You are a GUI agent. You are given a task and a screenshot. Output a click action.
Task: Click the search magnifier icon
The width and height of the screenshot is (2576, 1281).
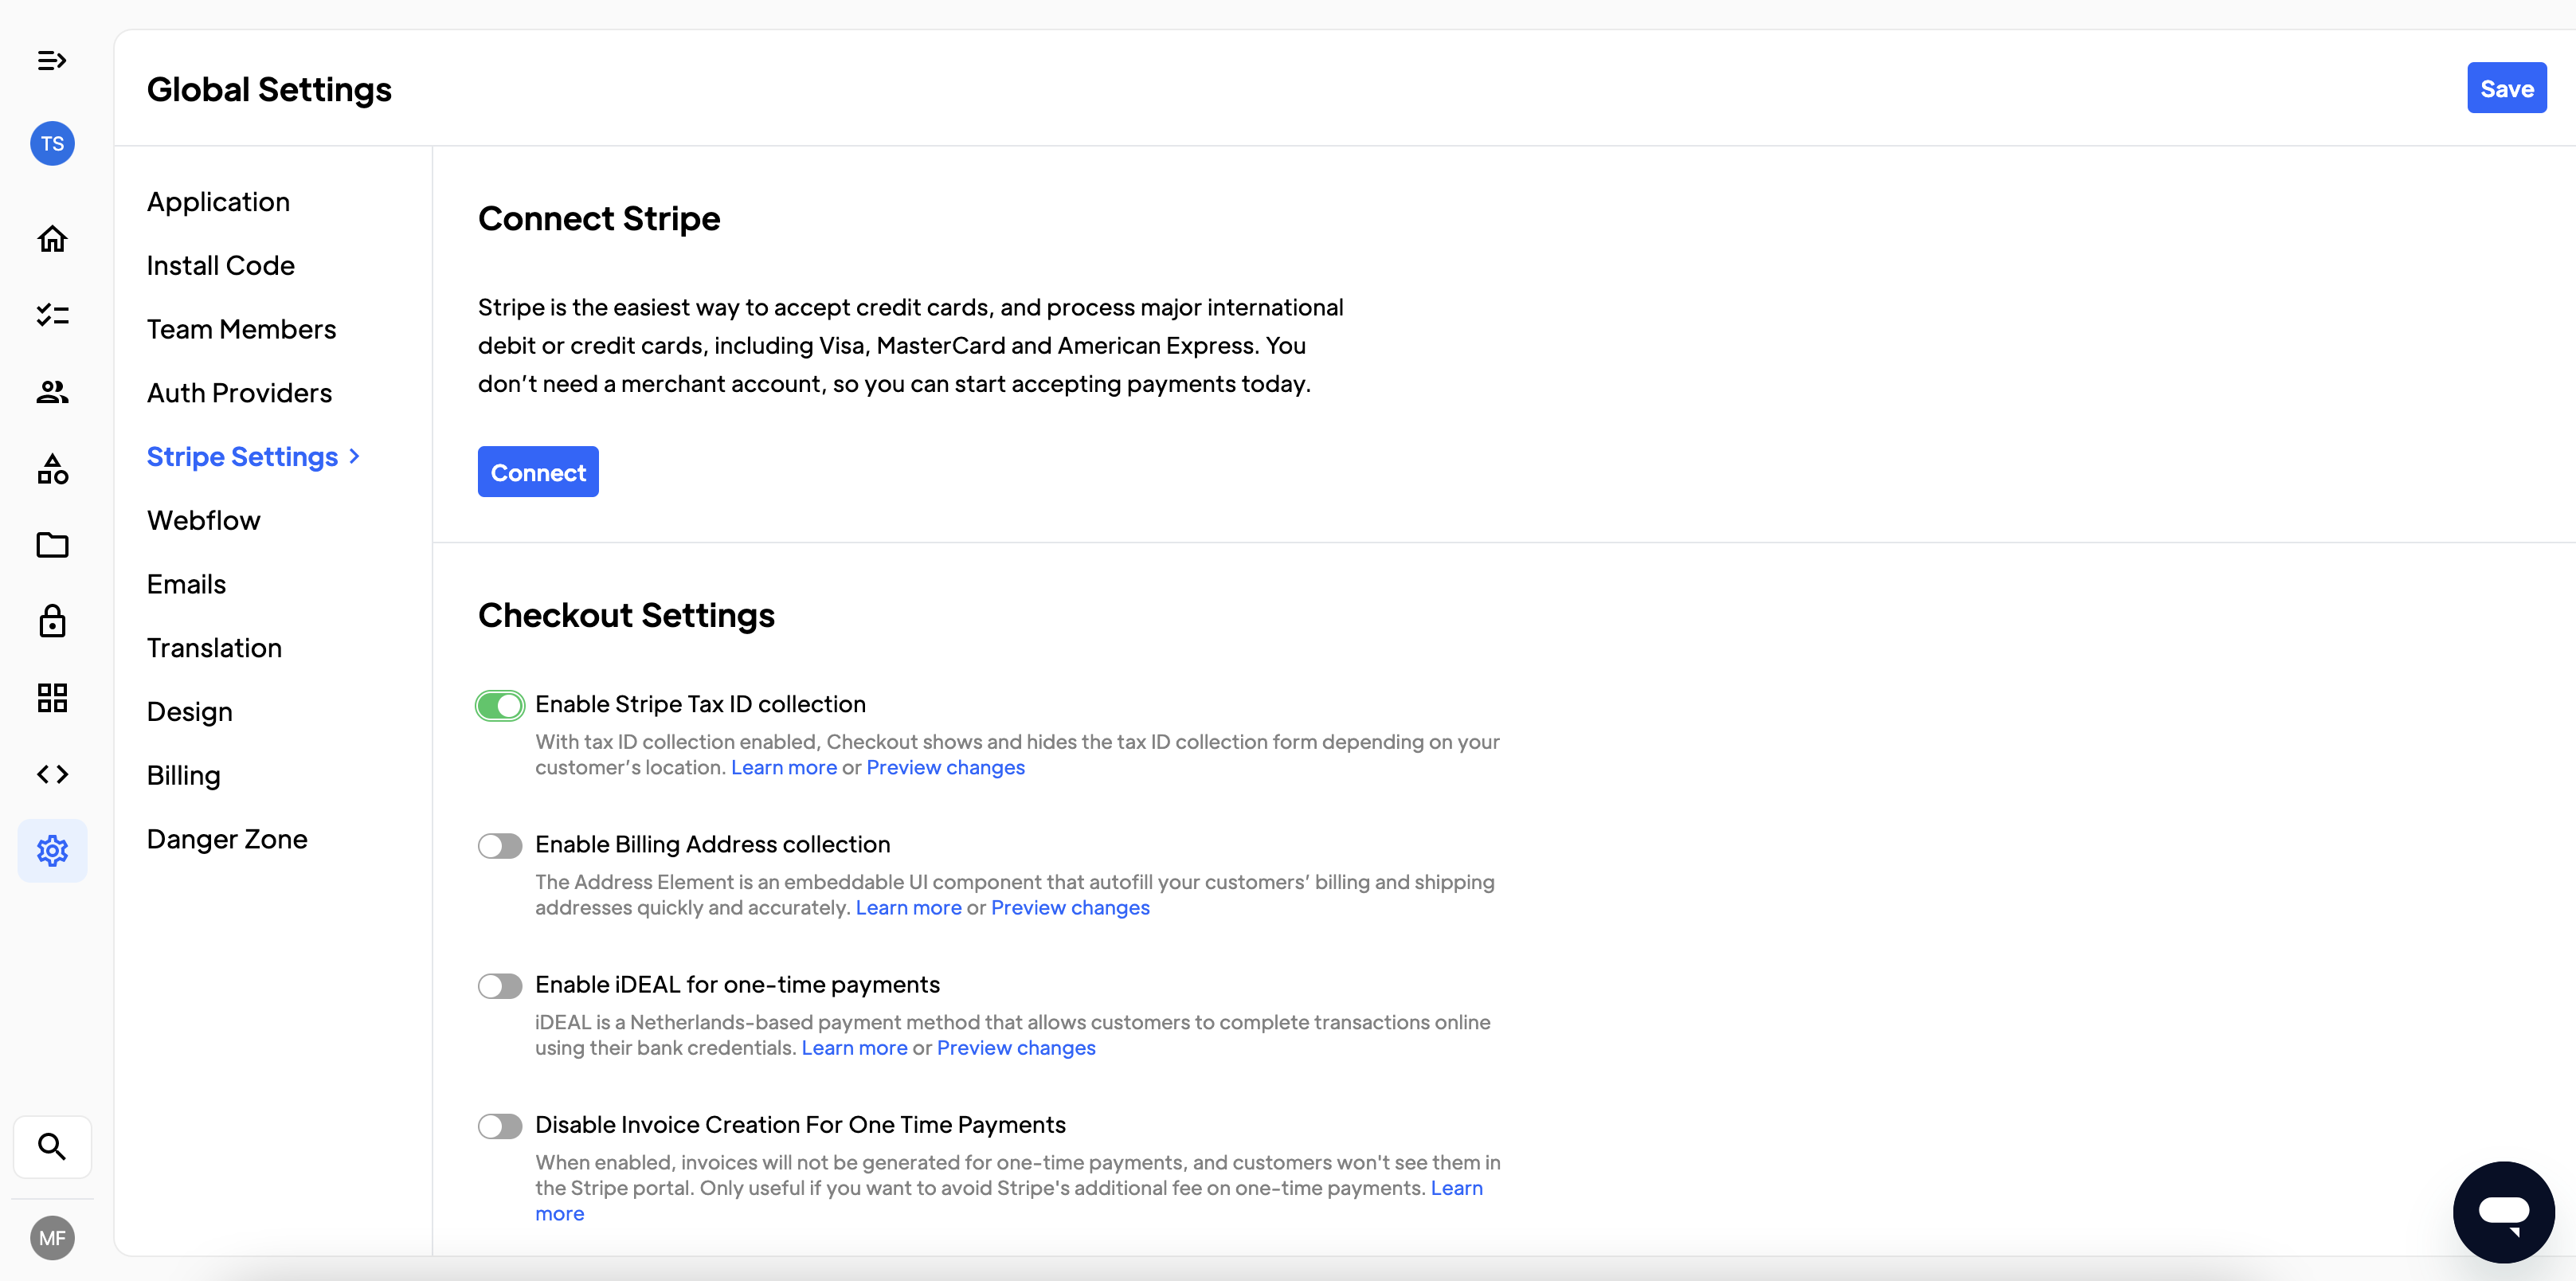(52, 1146)
